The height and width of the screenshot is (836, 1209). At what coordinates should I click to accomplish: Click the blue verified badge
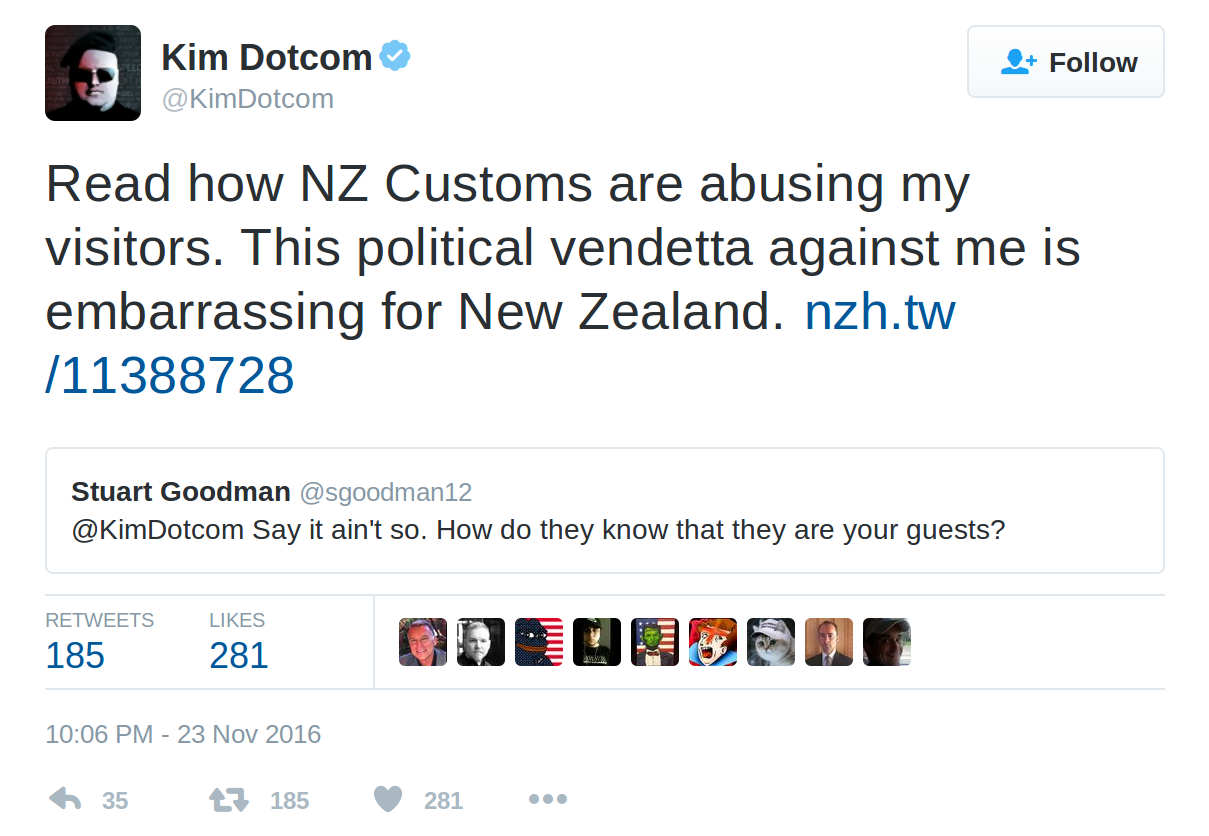click(x=395, y=57)
